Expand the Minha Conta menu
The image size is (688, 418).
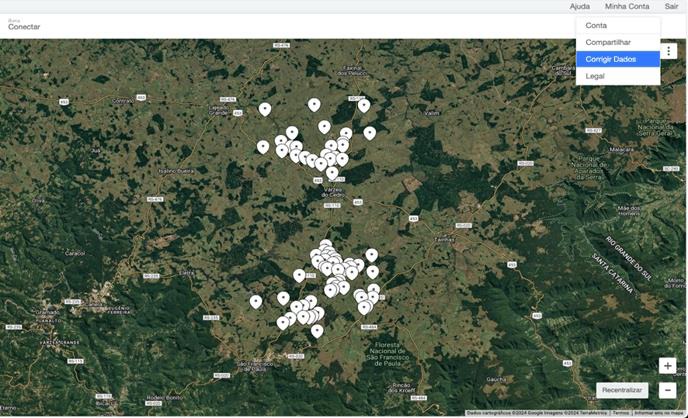point(627,6)
